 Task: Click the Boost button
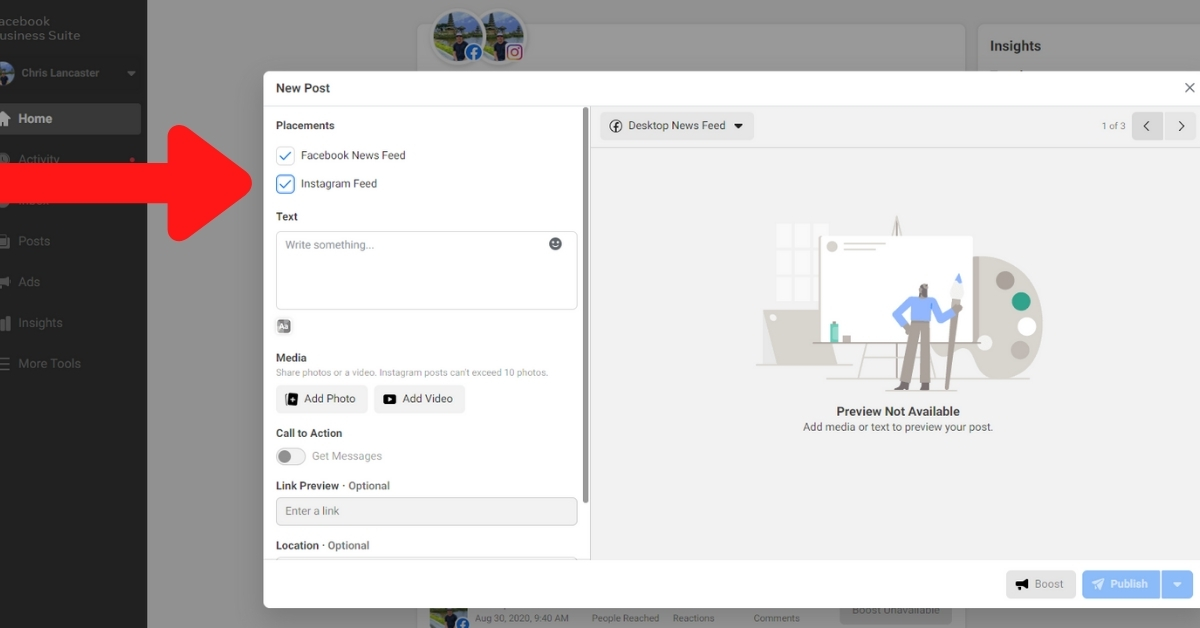pyautogui.click(x=1041, y=584)
